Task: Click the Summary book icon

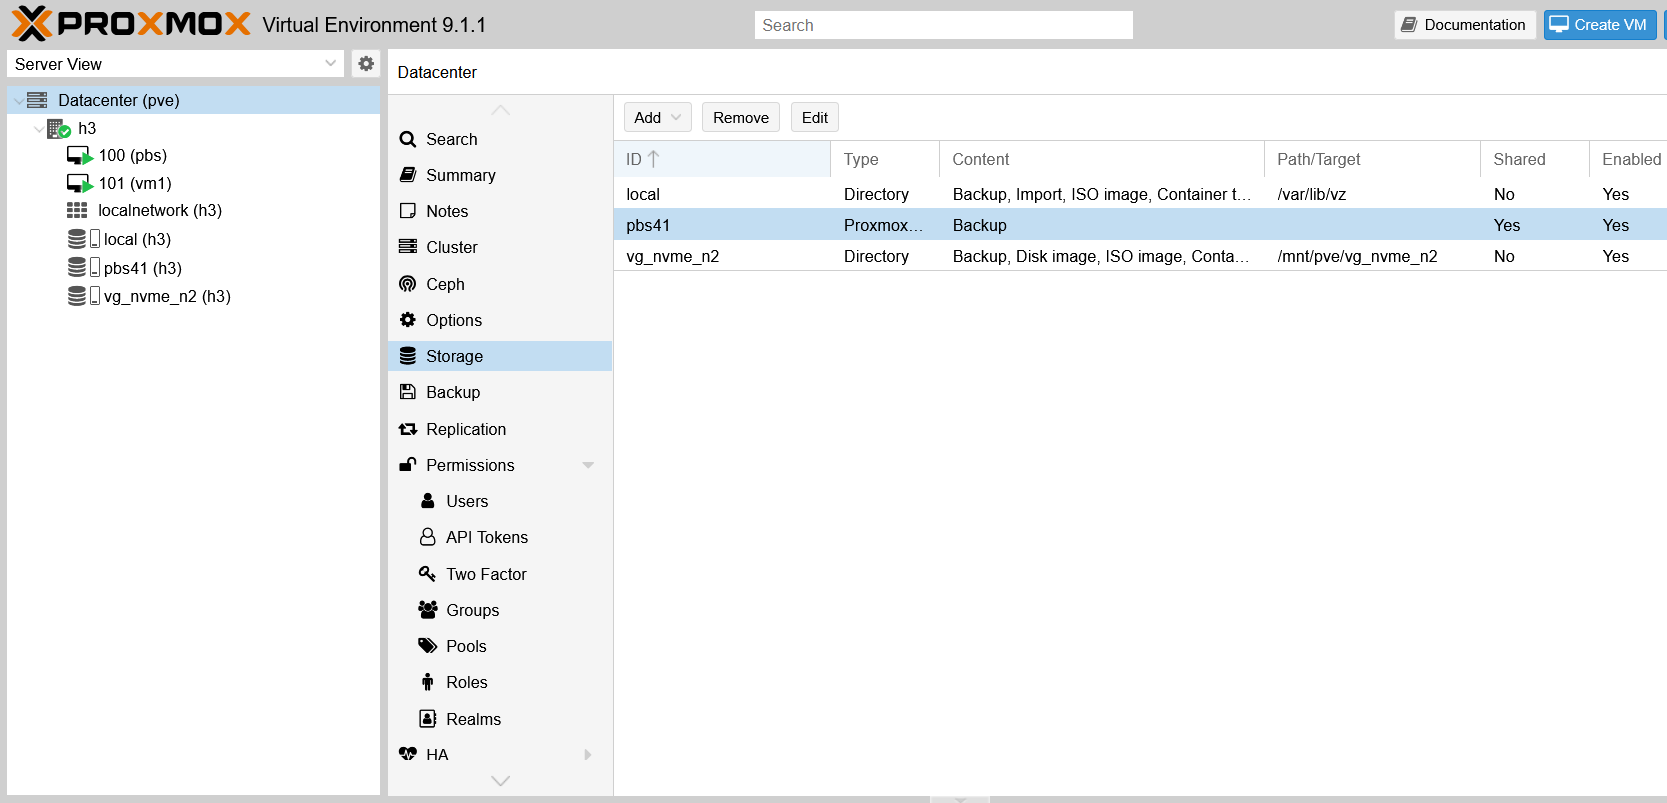Action: coord(408,175)
